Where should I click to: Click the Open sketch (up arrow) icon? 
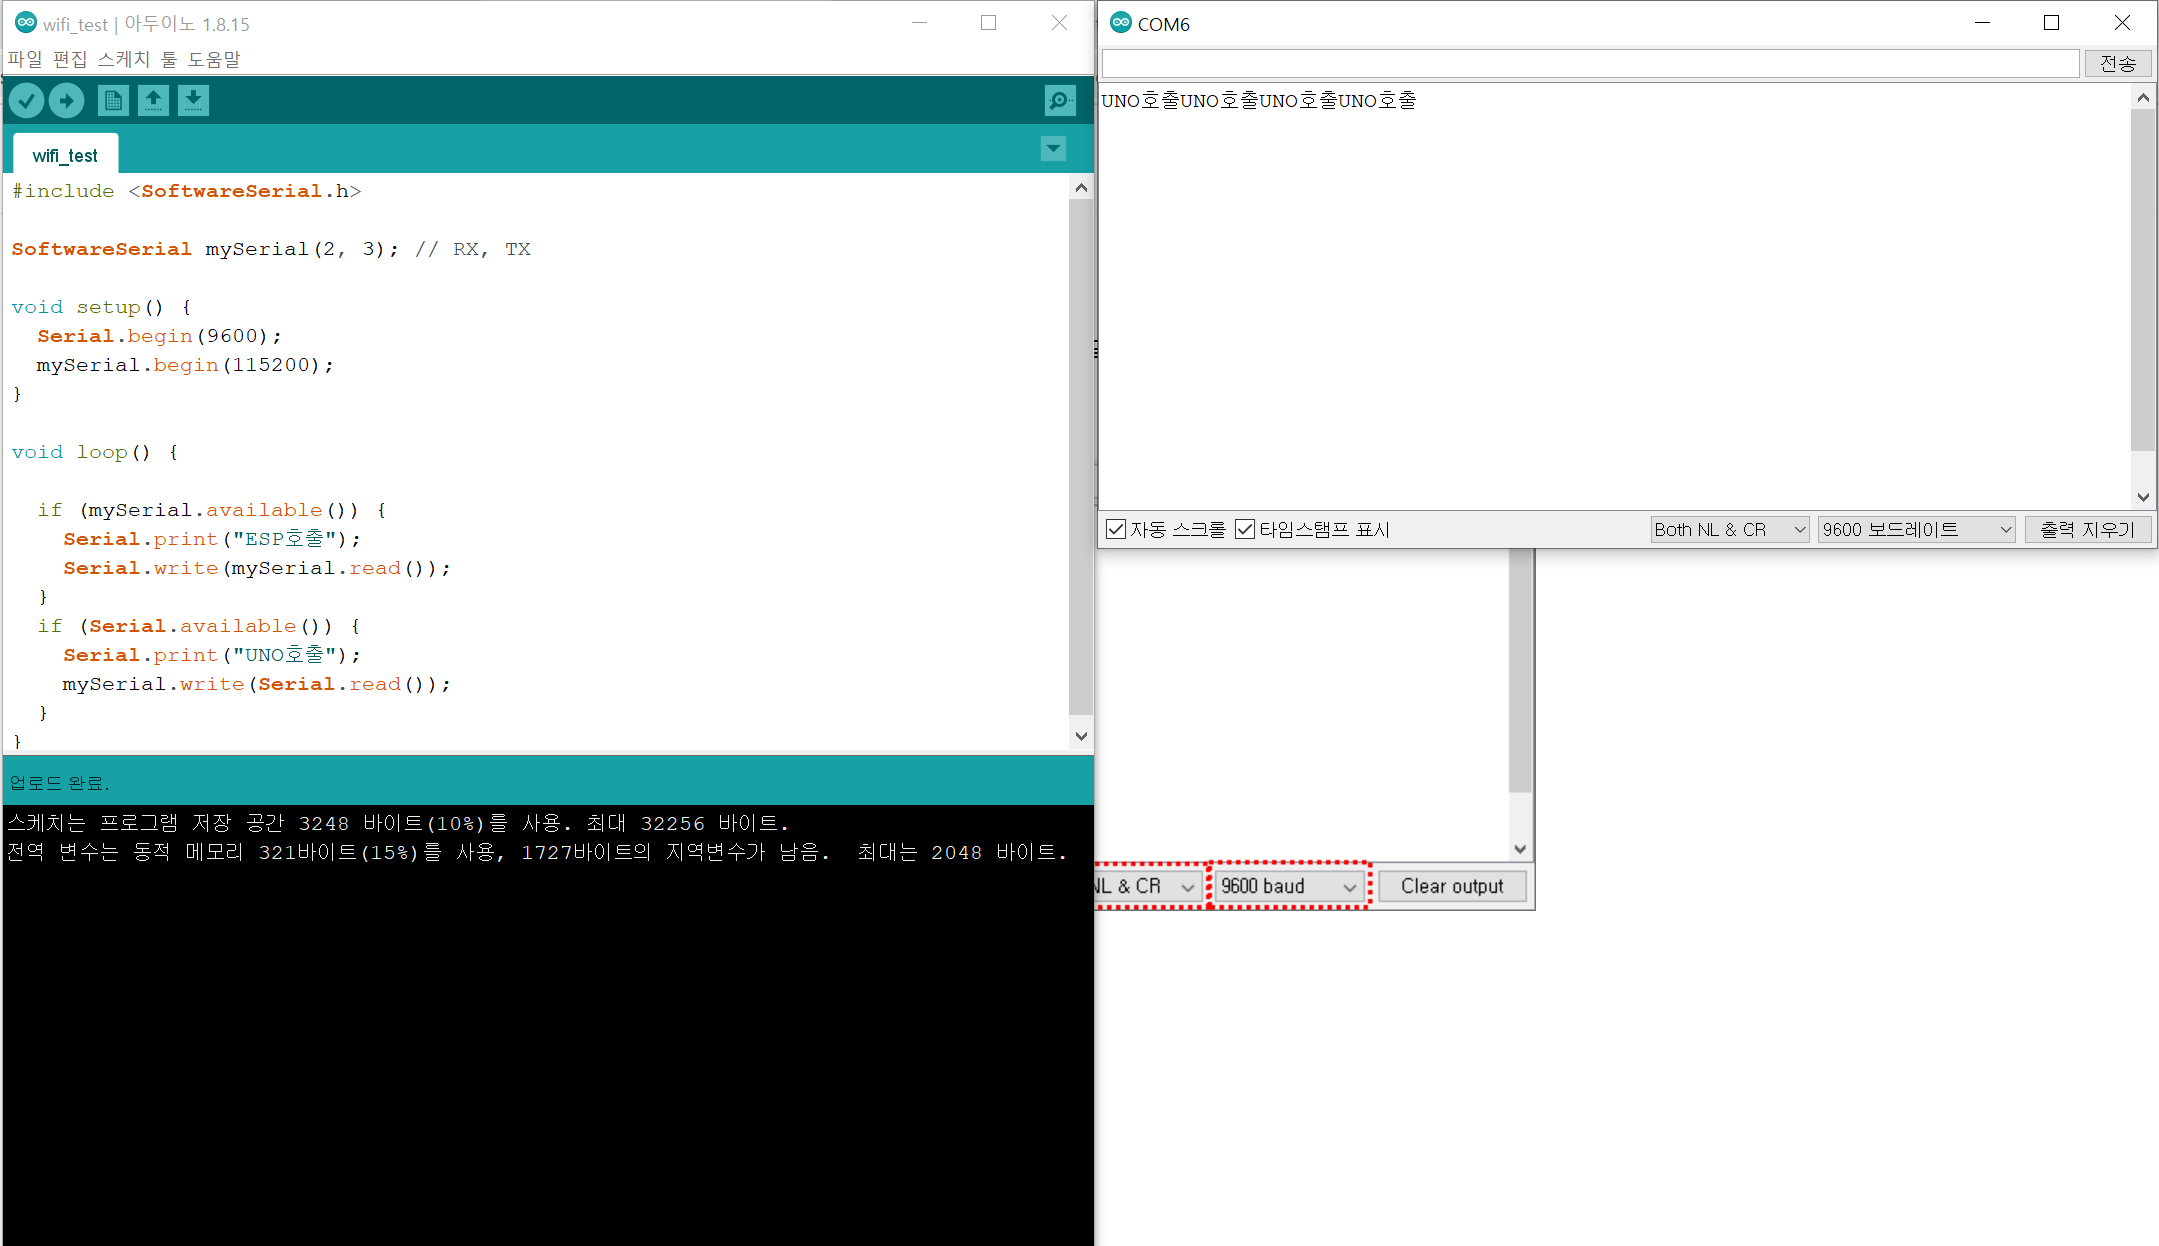153,100
